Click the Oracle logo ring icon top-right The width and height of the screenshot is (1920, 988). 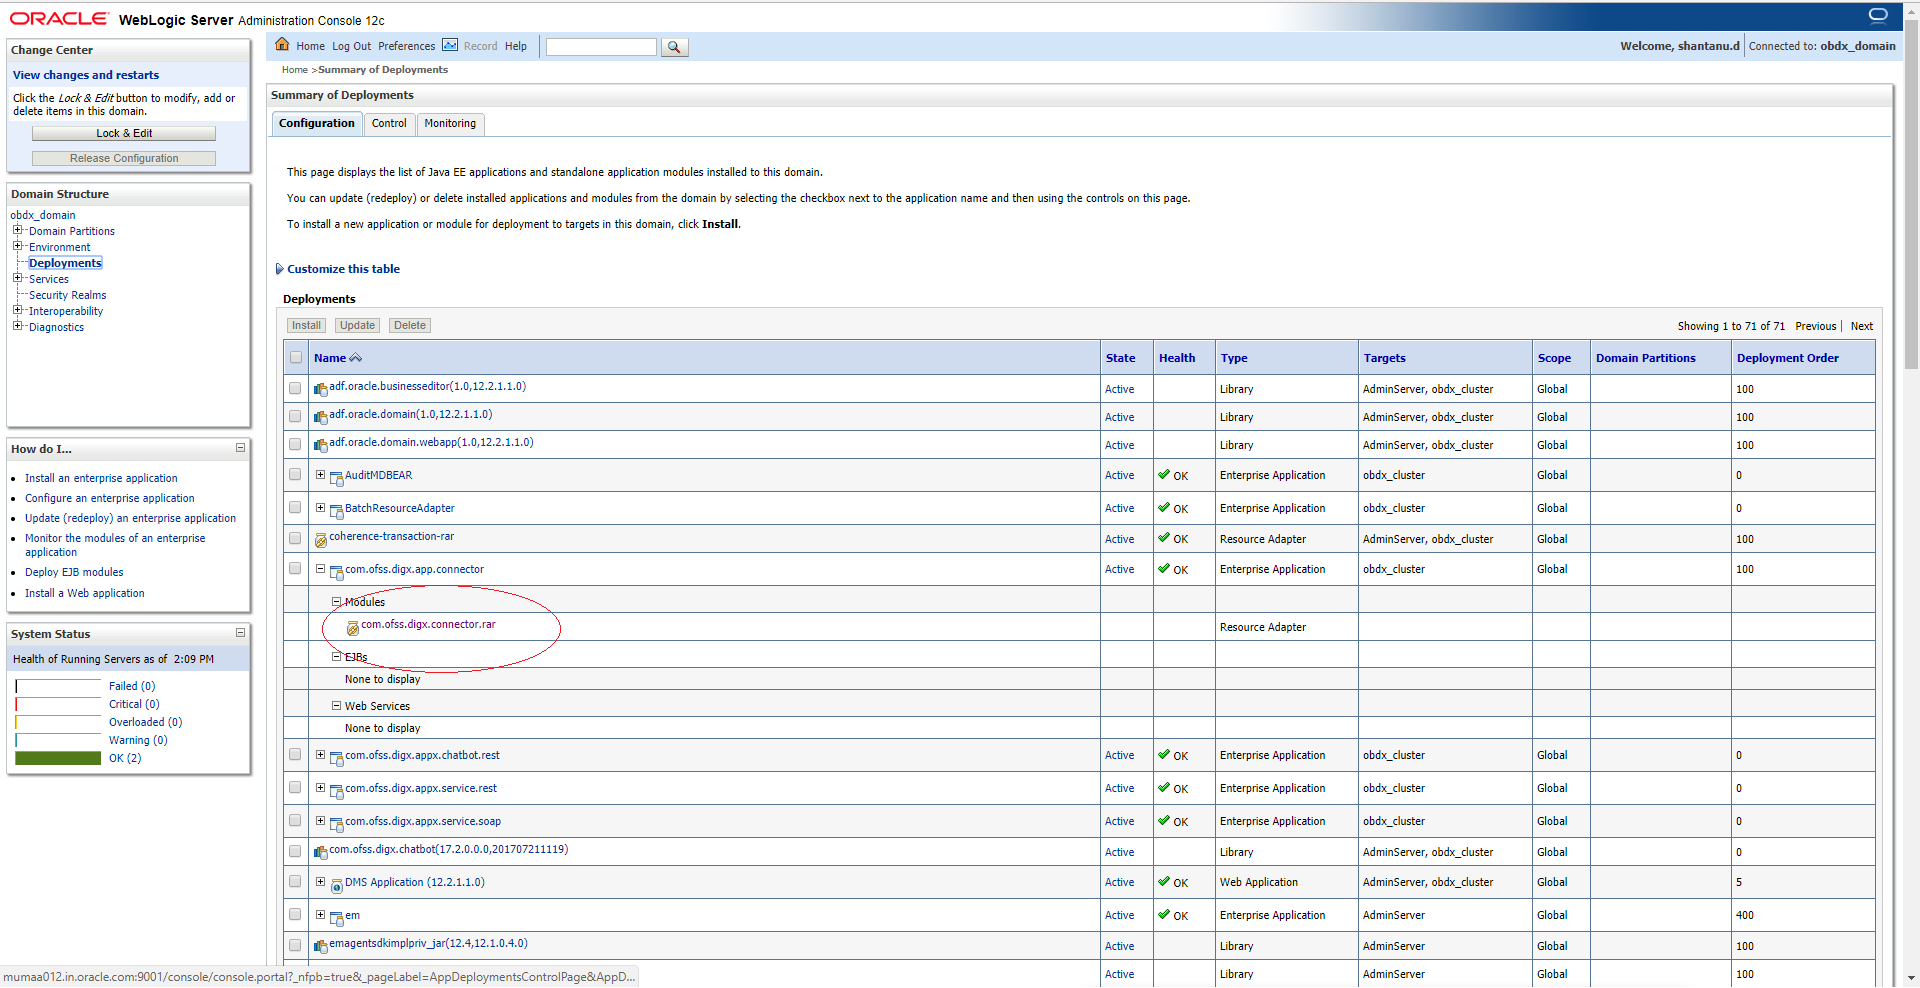[1878, 15]
